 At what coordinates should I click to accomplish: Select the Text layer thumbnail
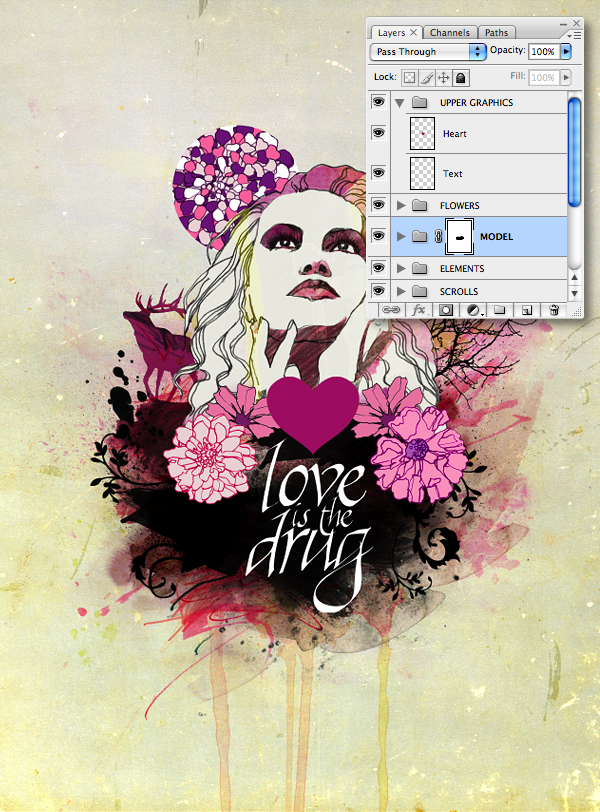(x=422, y=173)
